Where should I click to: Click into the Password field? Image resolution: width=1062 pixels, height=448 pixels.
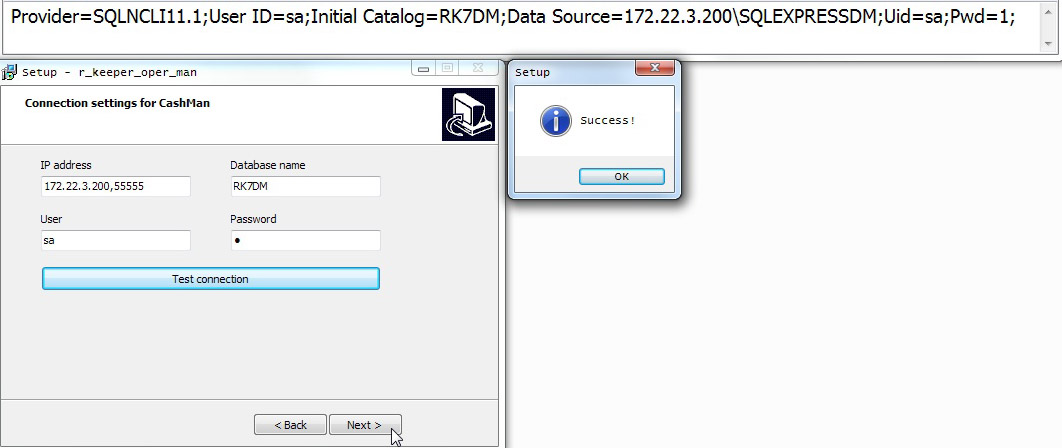click(305, 240)
